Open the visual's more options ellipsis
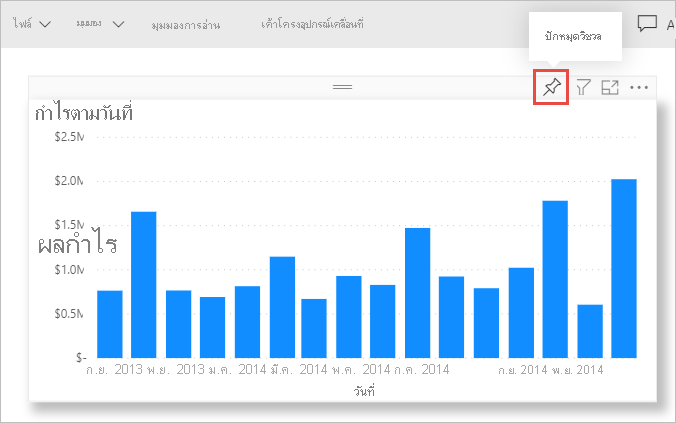The height and width of the screenshot is (423, 676). coord(638,88)
